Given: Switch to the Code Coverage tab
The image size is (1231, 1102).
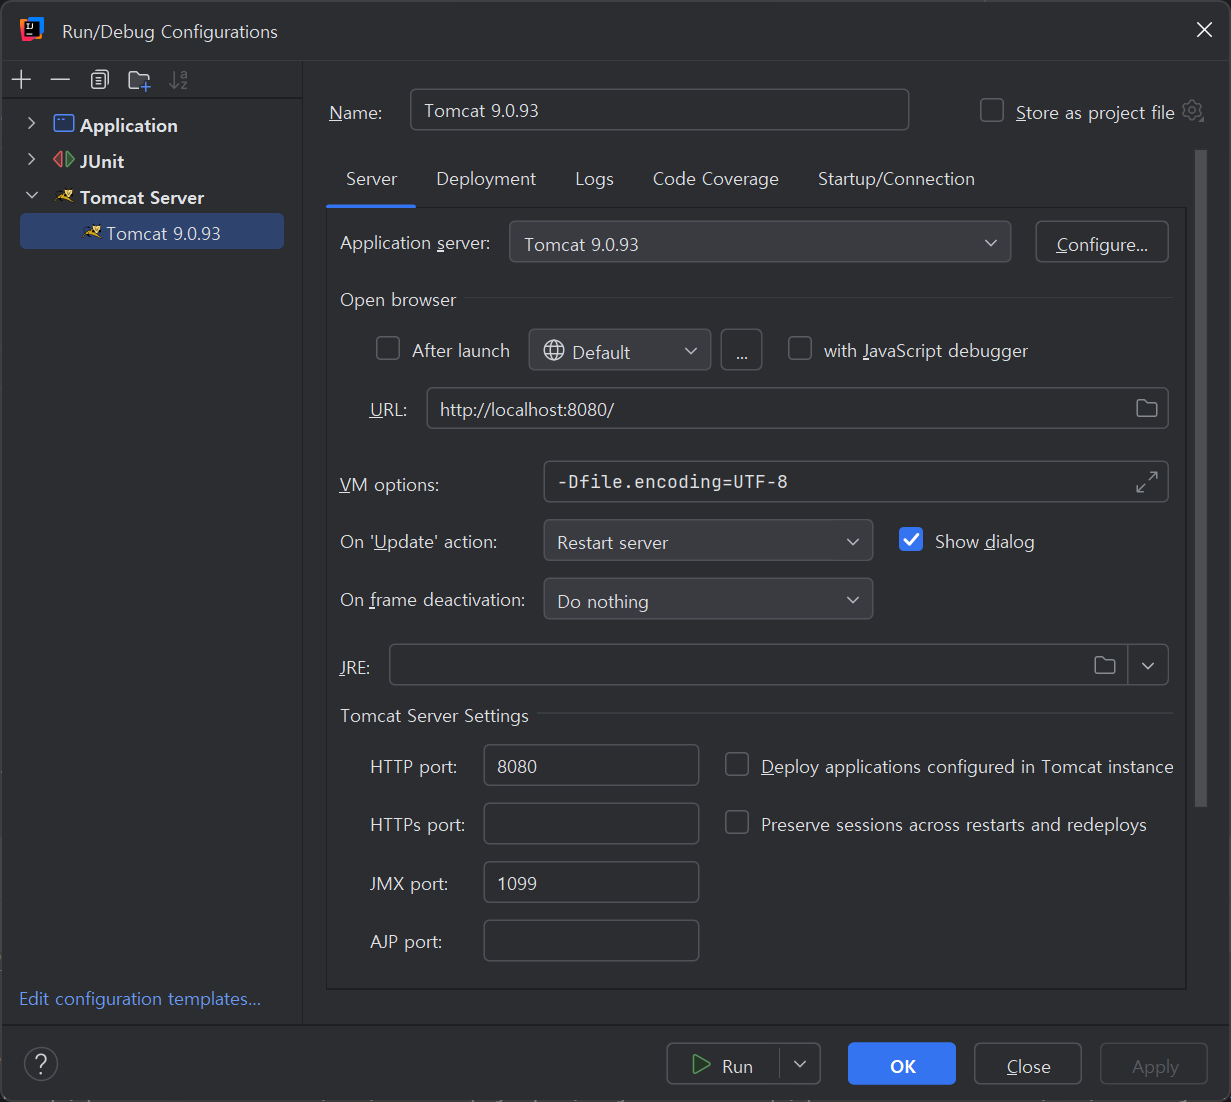Looking at the screenshot, I should pos(716,179).
